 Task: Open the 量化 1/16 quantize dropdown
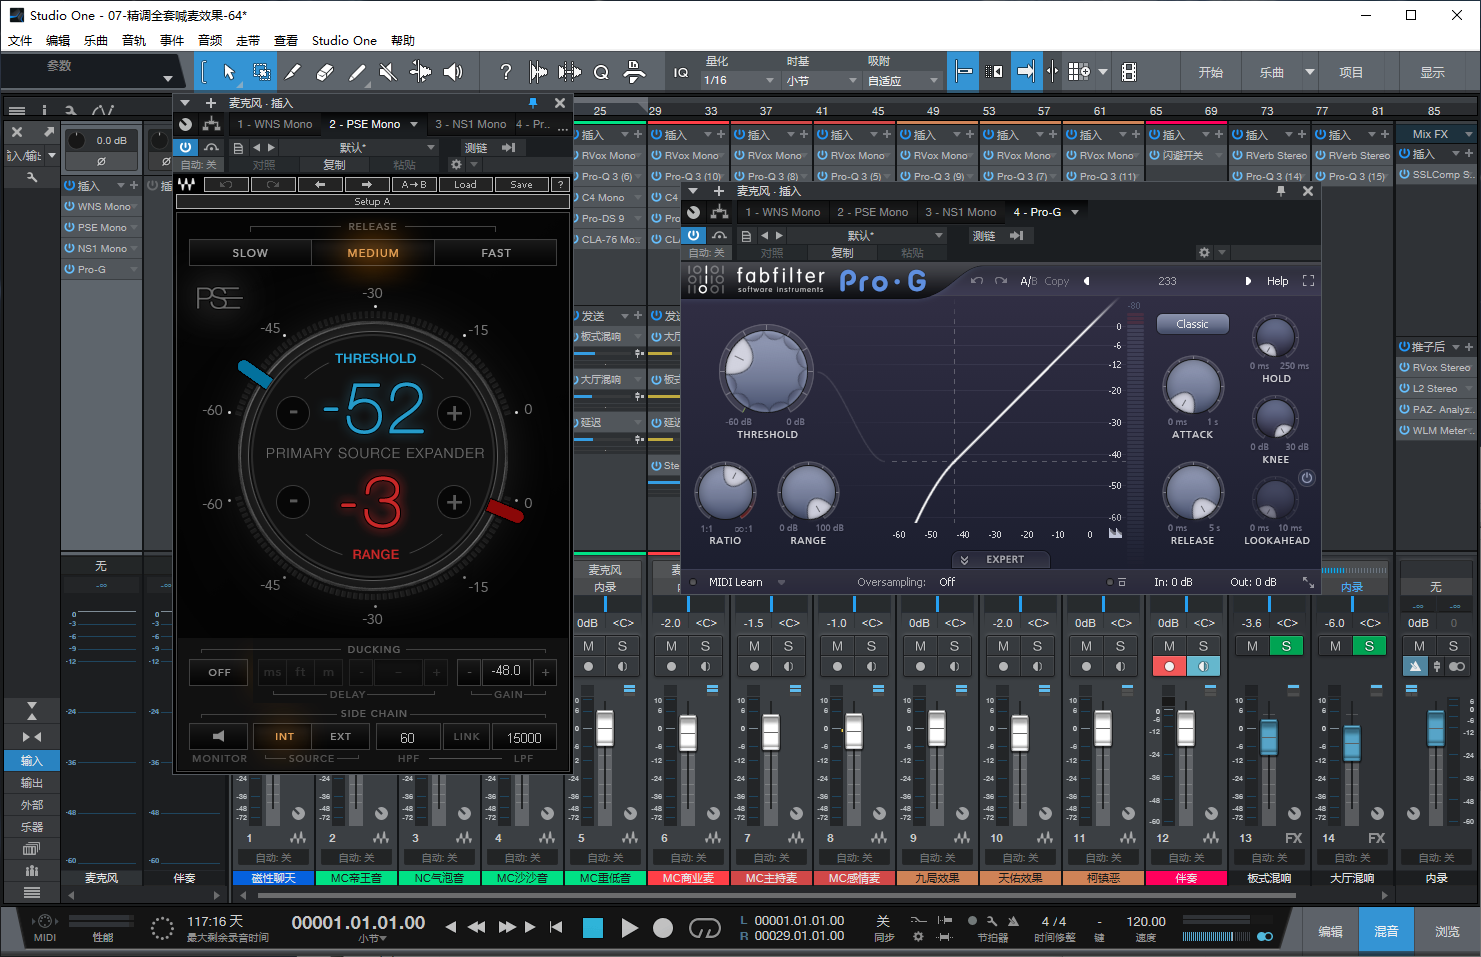point(740,80)
